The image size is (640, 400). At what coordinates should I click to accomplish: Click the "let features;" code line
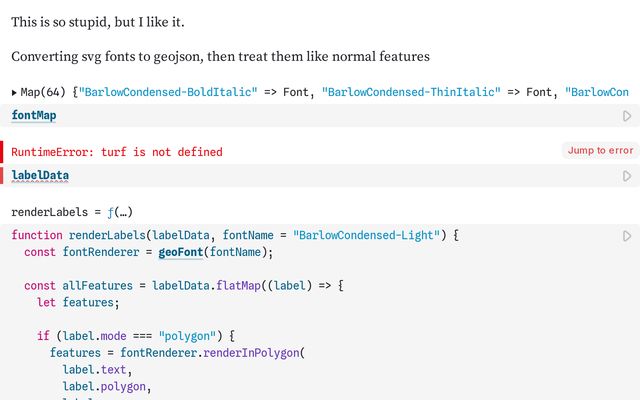(x=78, y=302)
